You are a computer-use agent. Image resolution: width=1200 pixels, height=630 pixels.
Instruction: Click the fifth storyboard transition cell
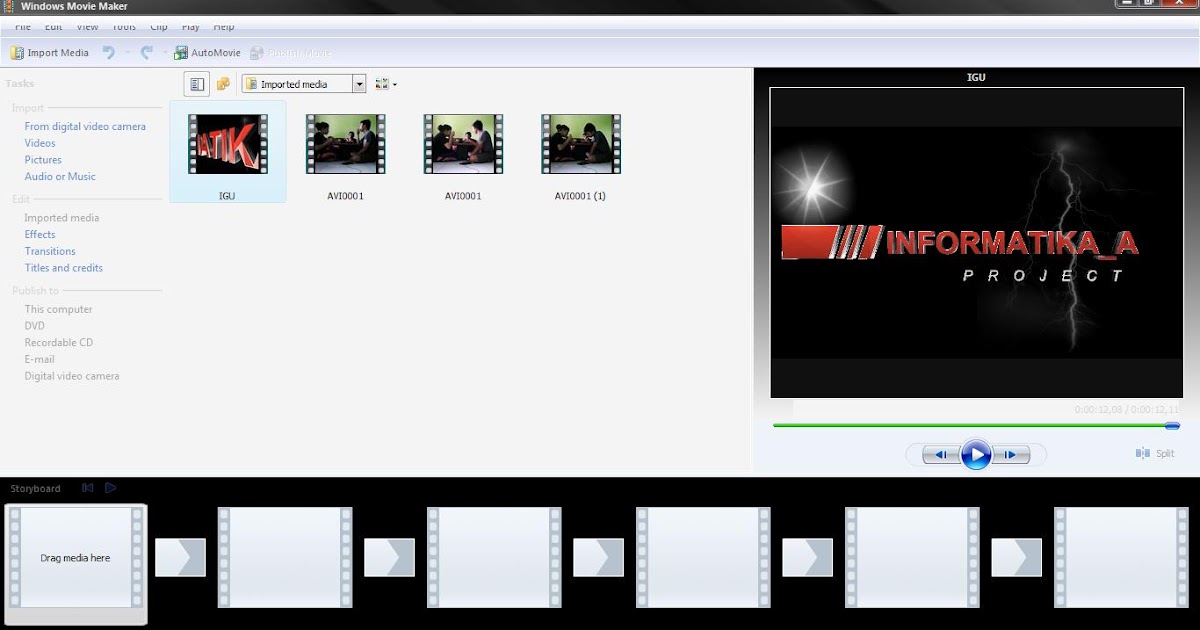pyautogui.click(x=1016, y=557)
